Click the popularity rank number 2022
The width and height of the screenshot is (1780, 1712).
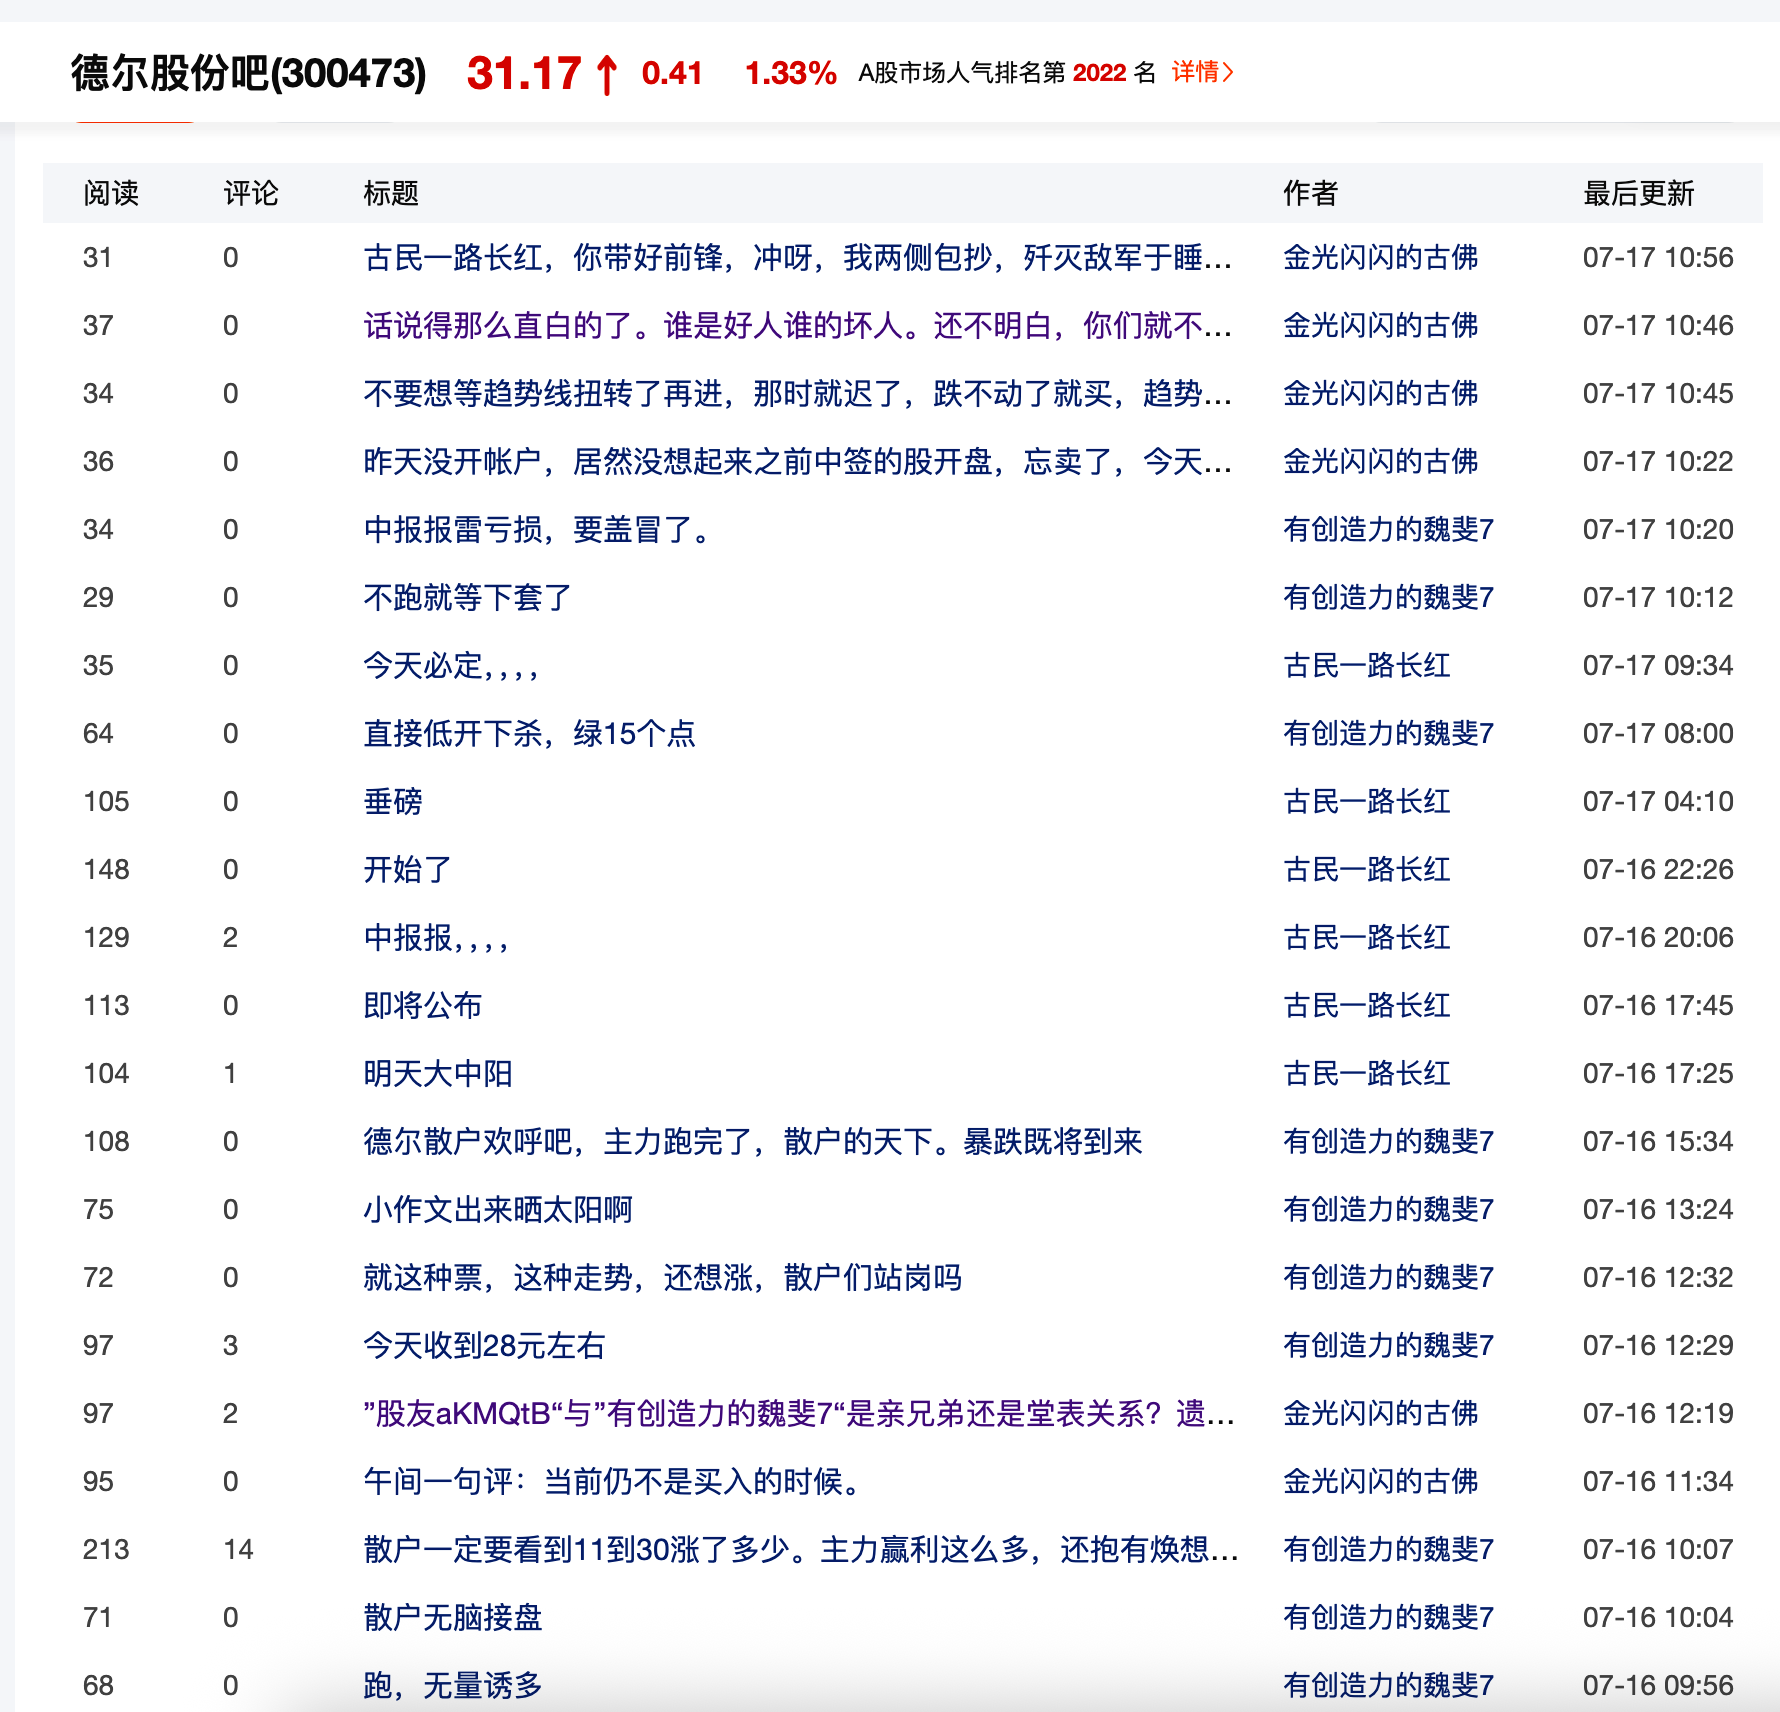1100,73
